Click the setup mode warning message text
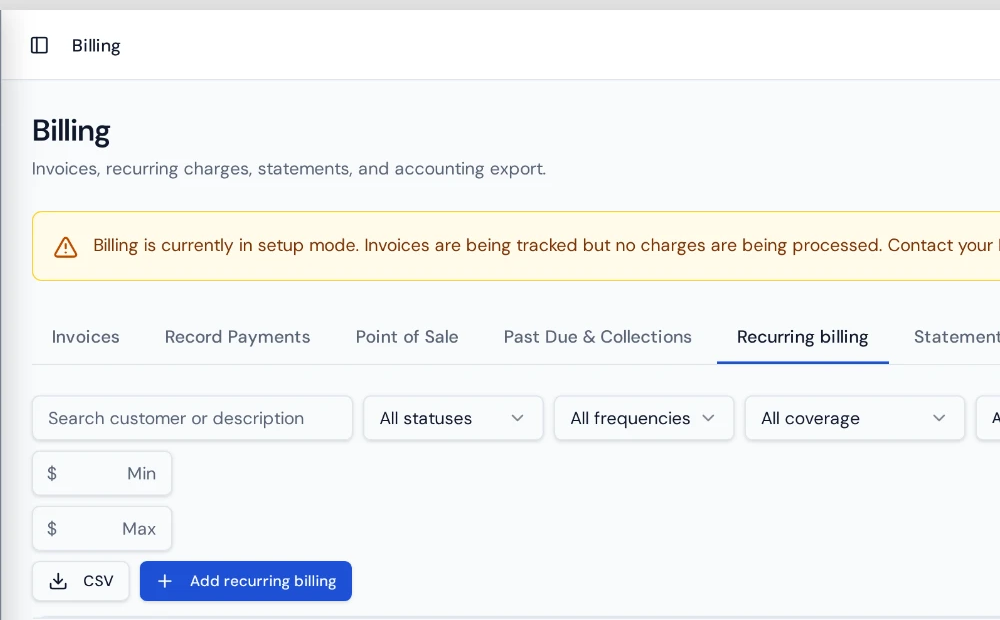The width and height of the screenshot is (1000, 620). click(x=547, y=246)
